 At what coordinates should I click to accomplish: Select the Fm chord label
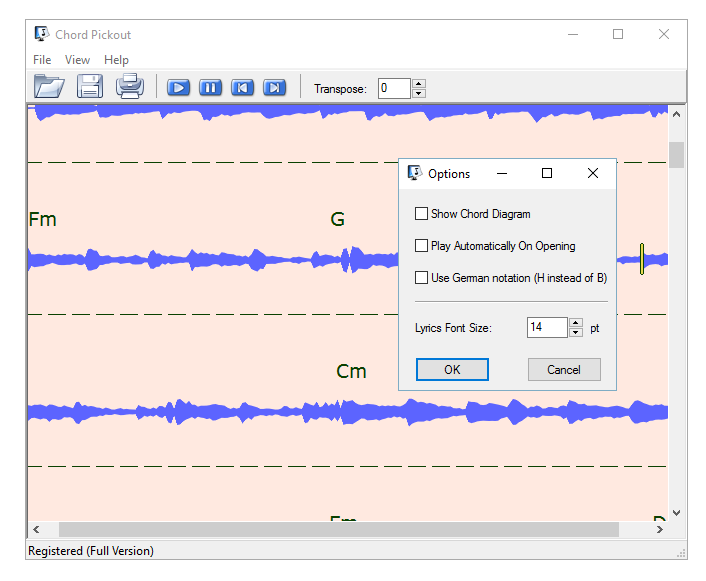point(42,219)
